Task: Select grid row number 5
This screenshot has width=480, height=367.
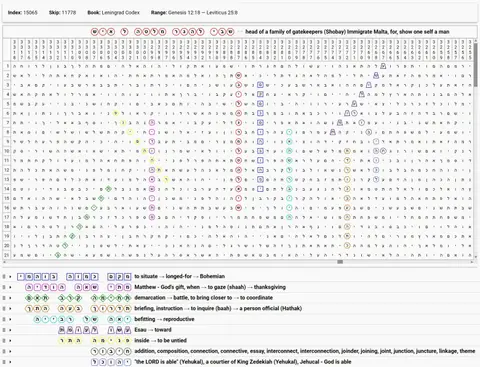Action: point(7,104)
